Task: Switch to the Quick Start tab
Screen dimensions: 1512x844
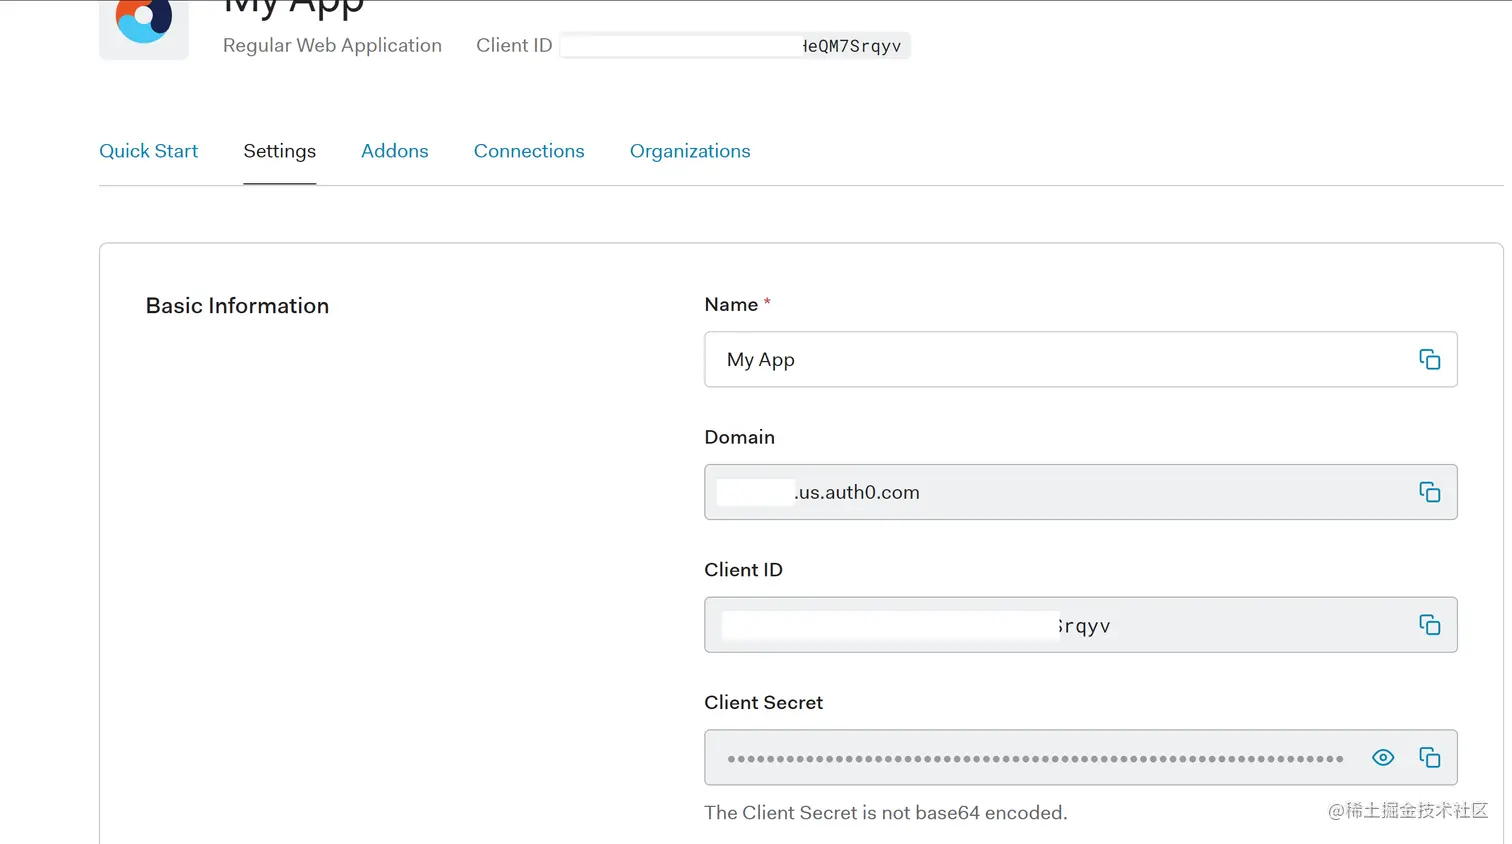Action: (148, 151)
